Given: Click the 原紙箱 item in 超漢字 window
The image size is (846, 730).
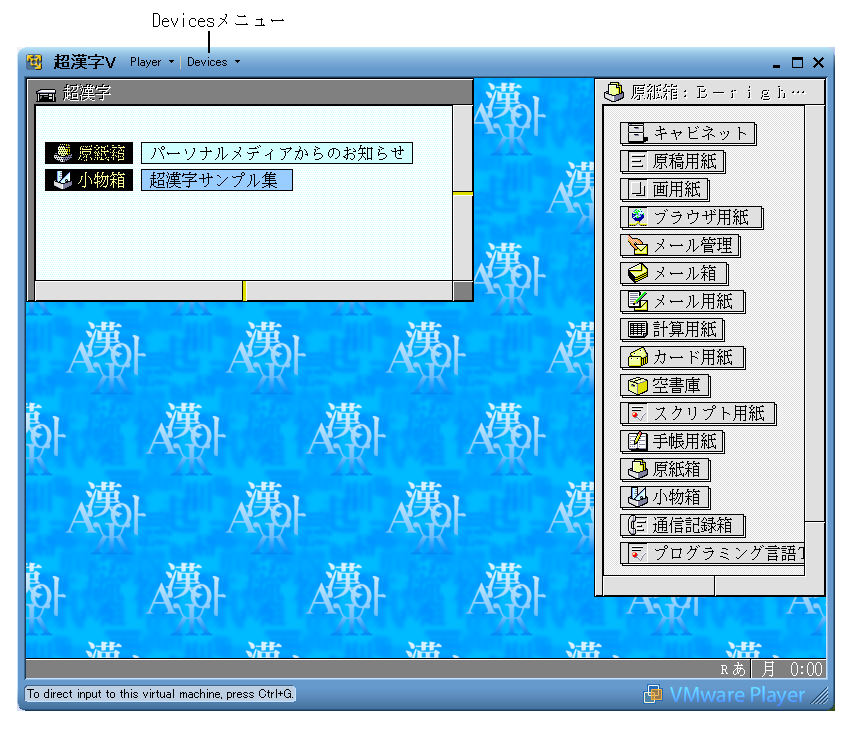Looking at the screenshot, I should click(89, 153).
